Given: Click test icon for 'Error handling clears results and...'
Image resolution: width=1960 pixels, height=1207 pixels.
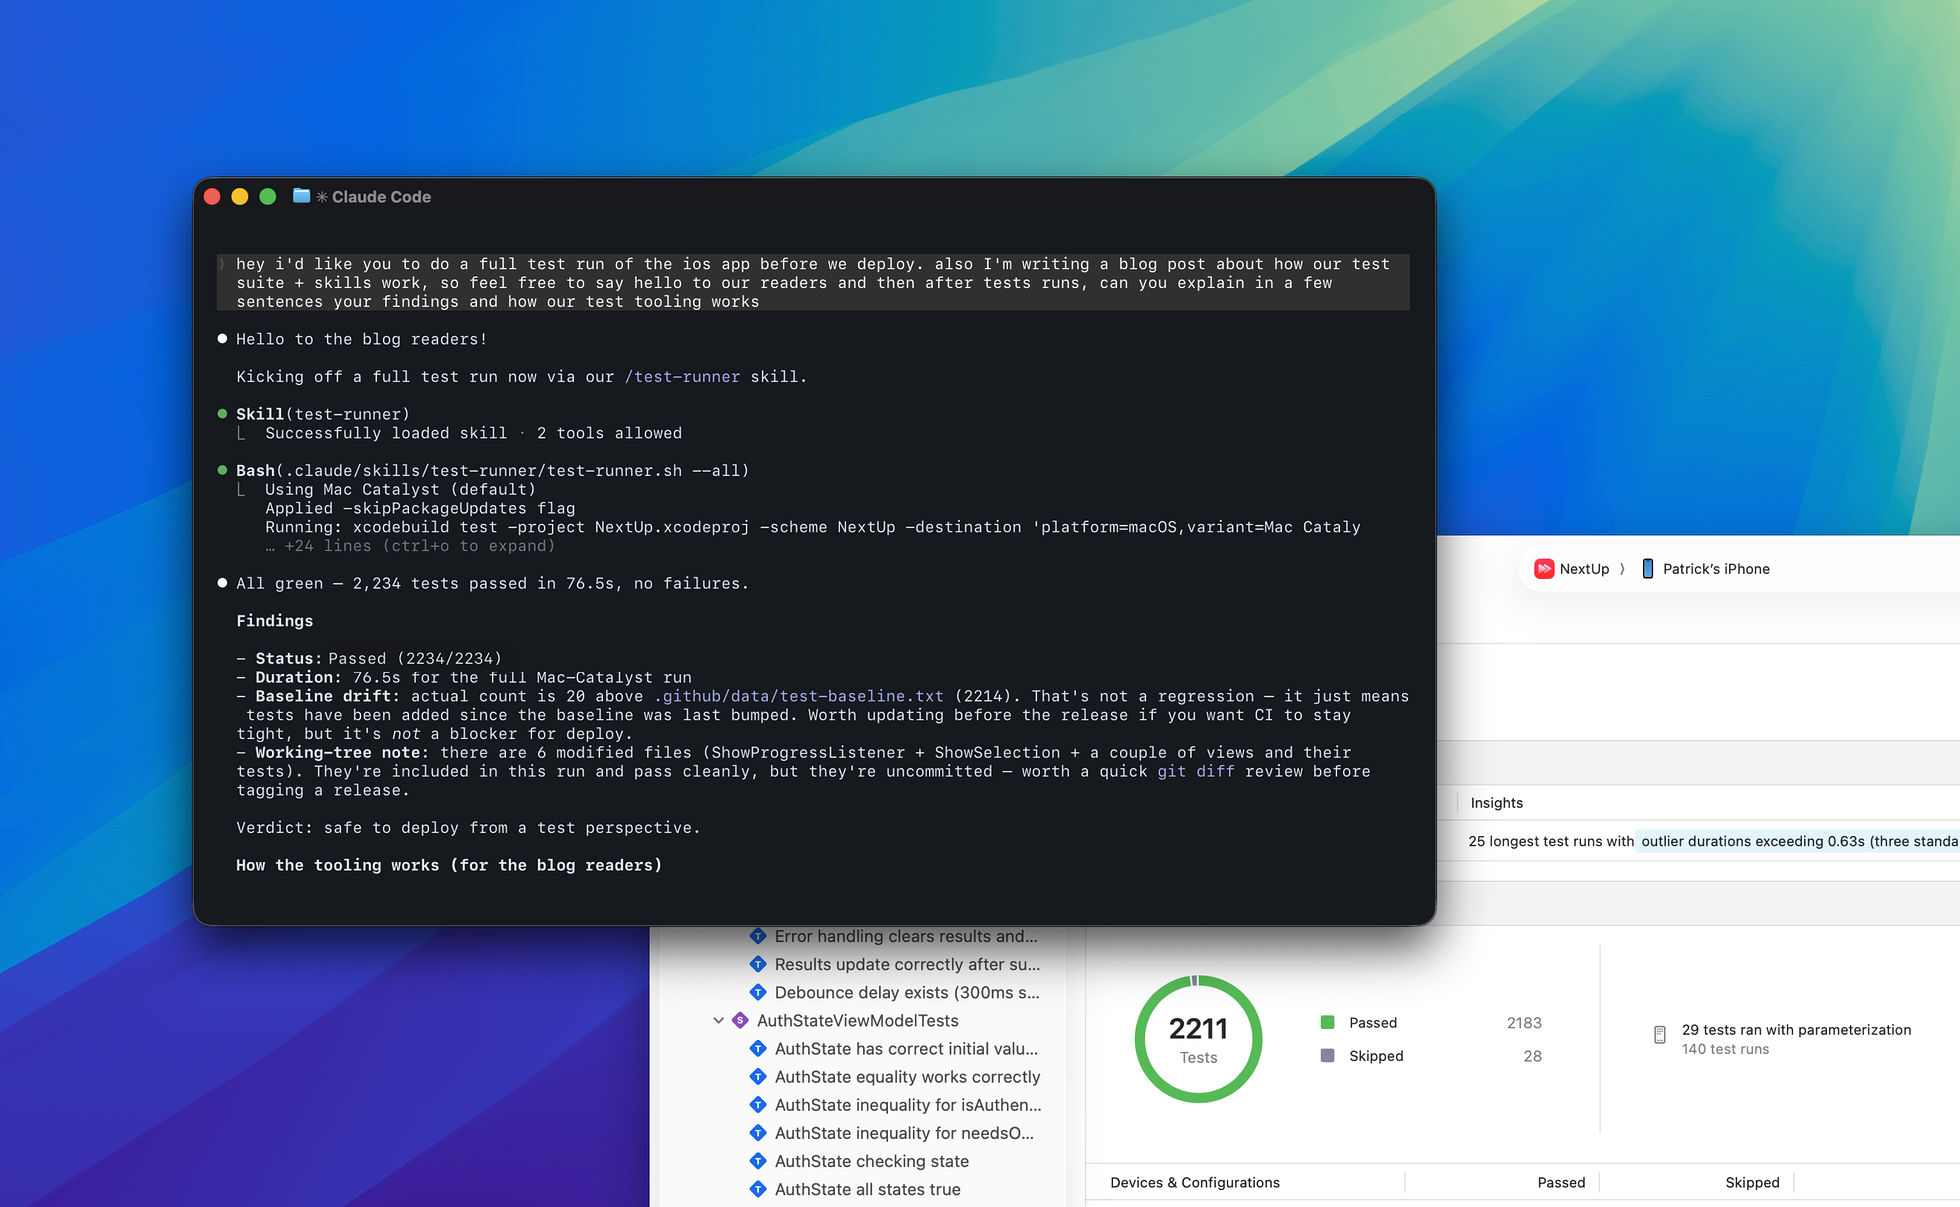Looking at the screenshot, I should (x=758, y=936).
